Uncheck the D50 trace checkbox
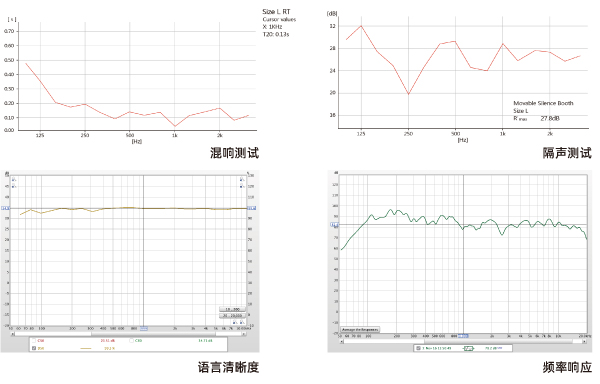The height and width of the screenshot is (384, 600). (34, 348)
